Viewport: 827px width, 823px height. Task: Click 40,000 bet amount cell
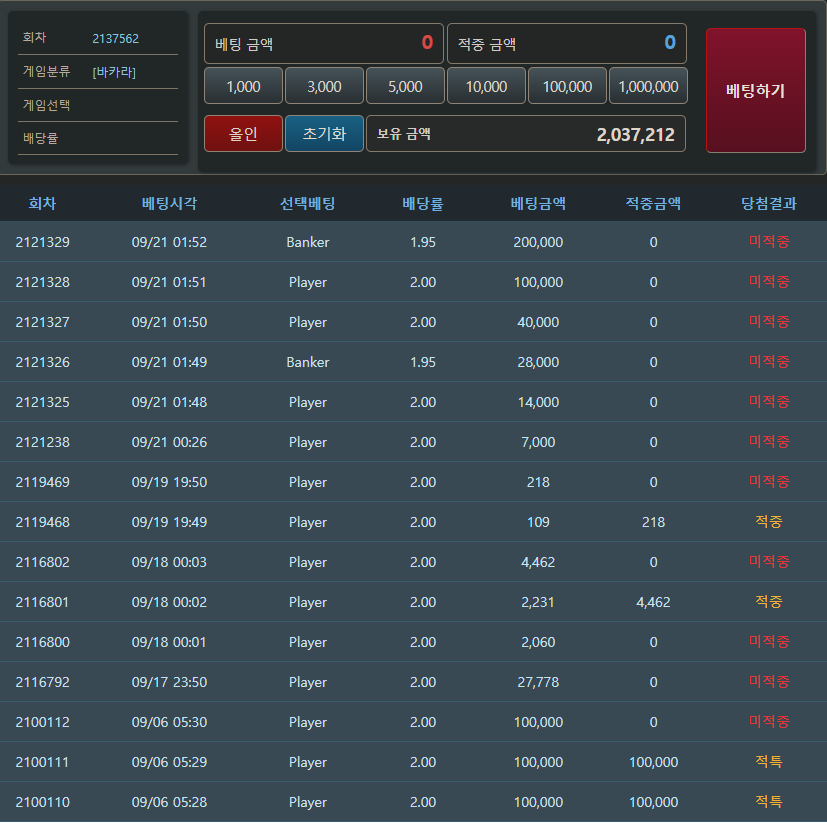[x=538, y=322]
